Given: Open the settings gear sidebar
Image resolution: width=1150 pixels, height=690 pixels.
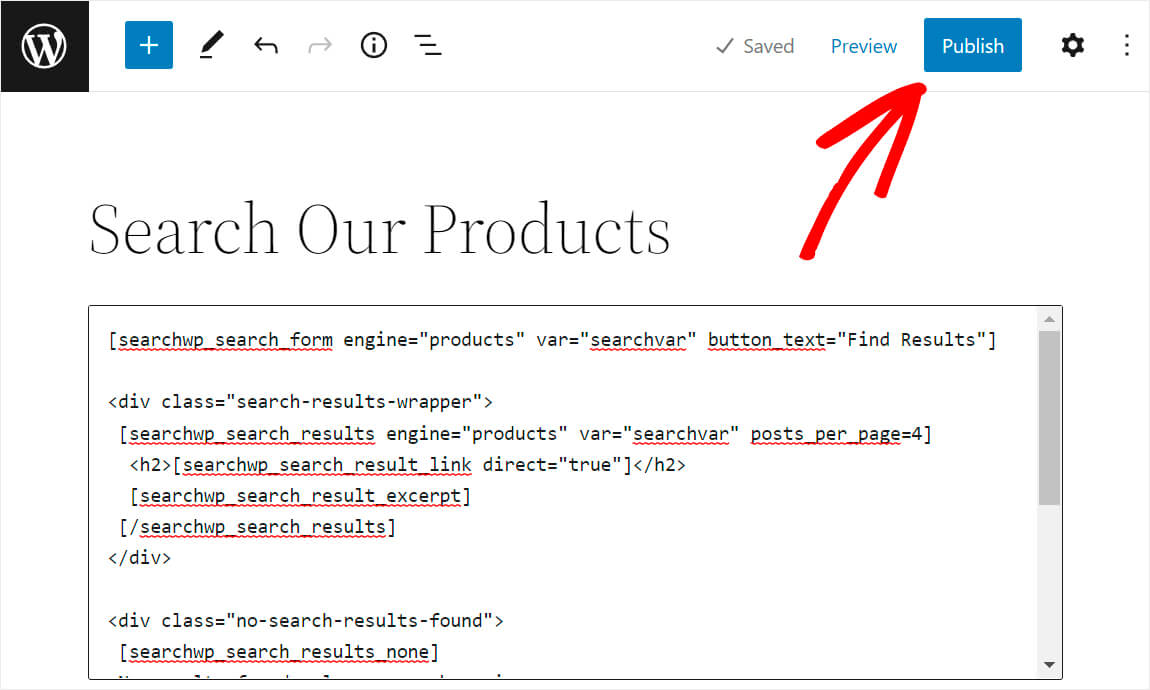Looking at the screenshot, I should pos(1072,45).
